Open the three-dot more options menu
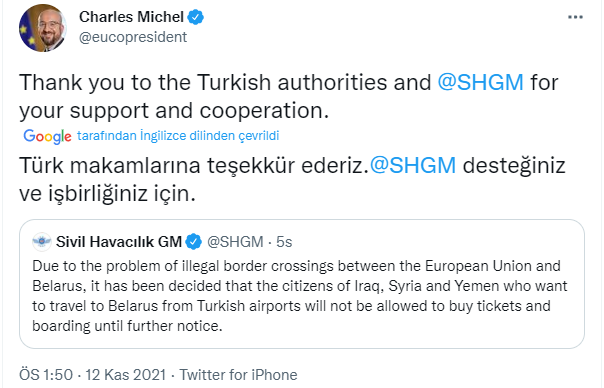This screenshot has height=388, width=604. 575,17
